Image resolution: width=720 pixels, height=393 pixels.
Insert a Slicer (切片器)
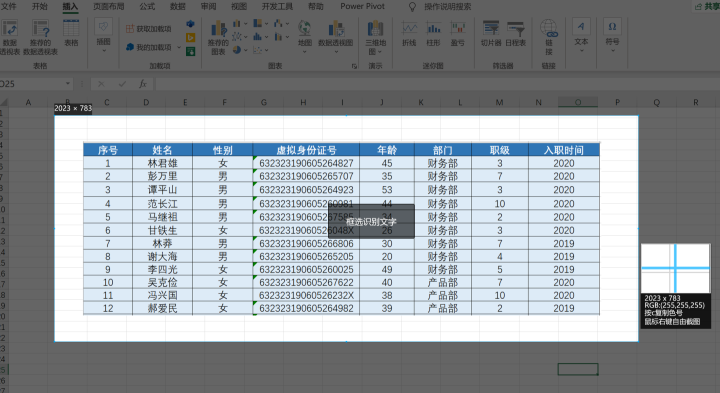click(491, 33)
